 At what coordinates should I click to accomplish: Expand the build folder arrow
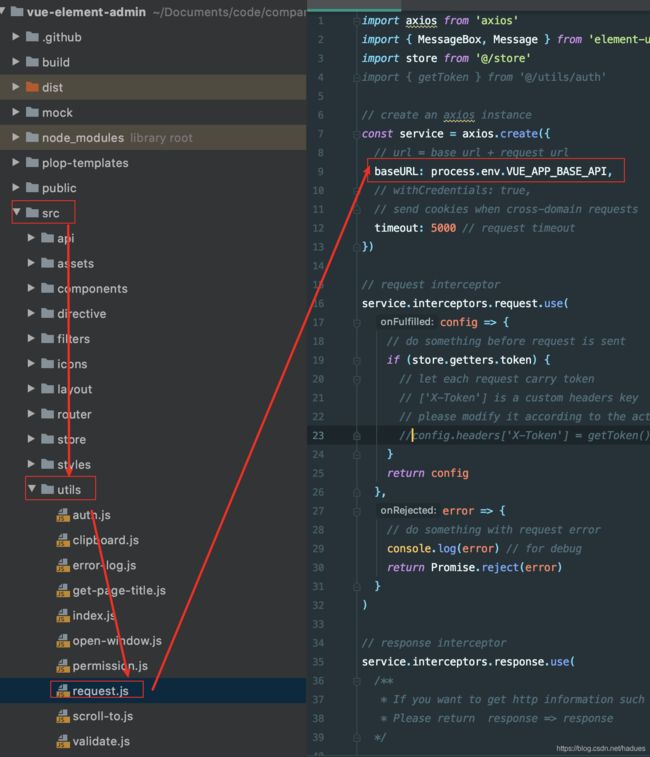pos(15,62)
